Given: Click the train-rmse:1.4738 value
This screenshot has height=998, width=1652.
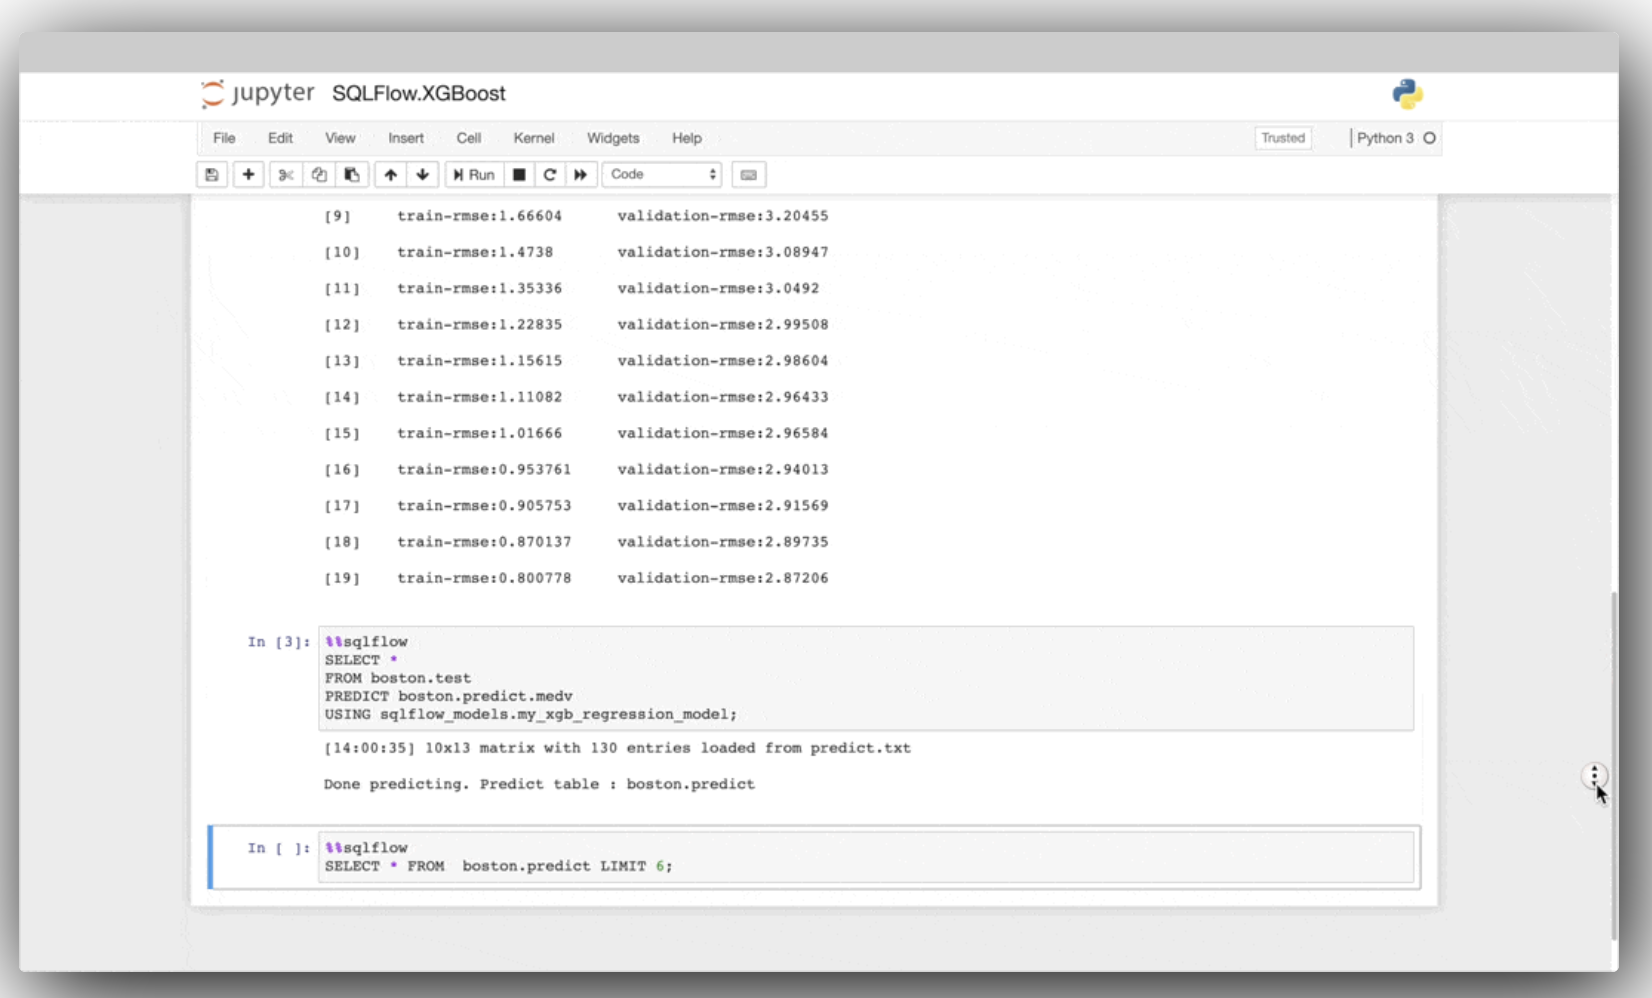Looking at the screenshot, I should pyautogui.click(x=475, y=252).
